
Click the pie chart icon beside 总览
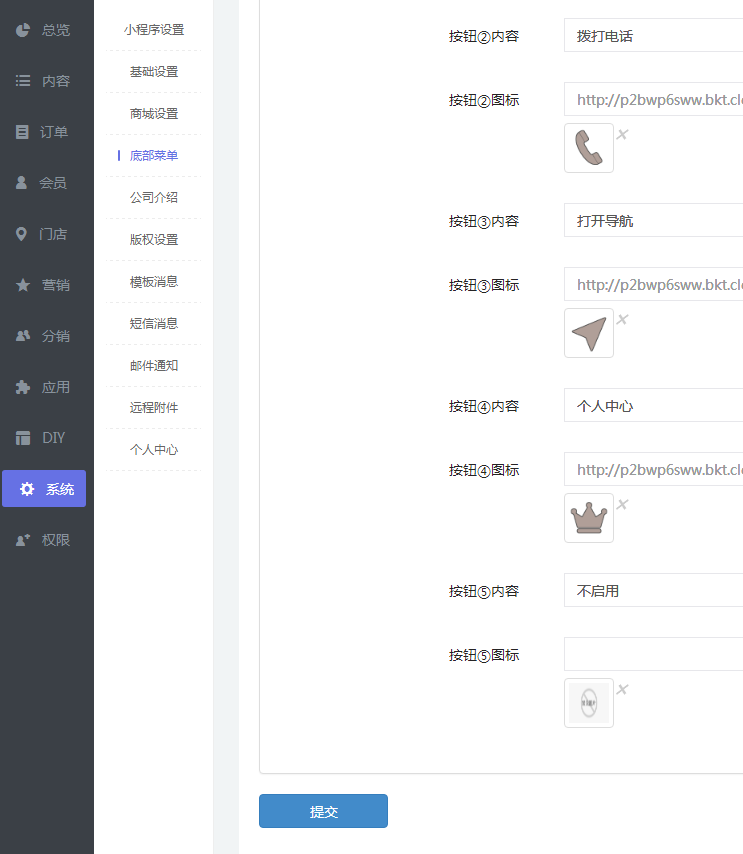coord(23,30)
